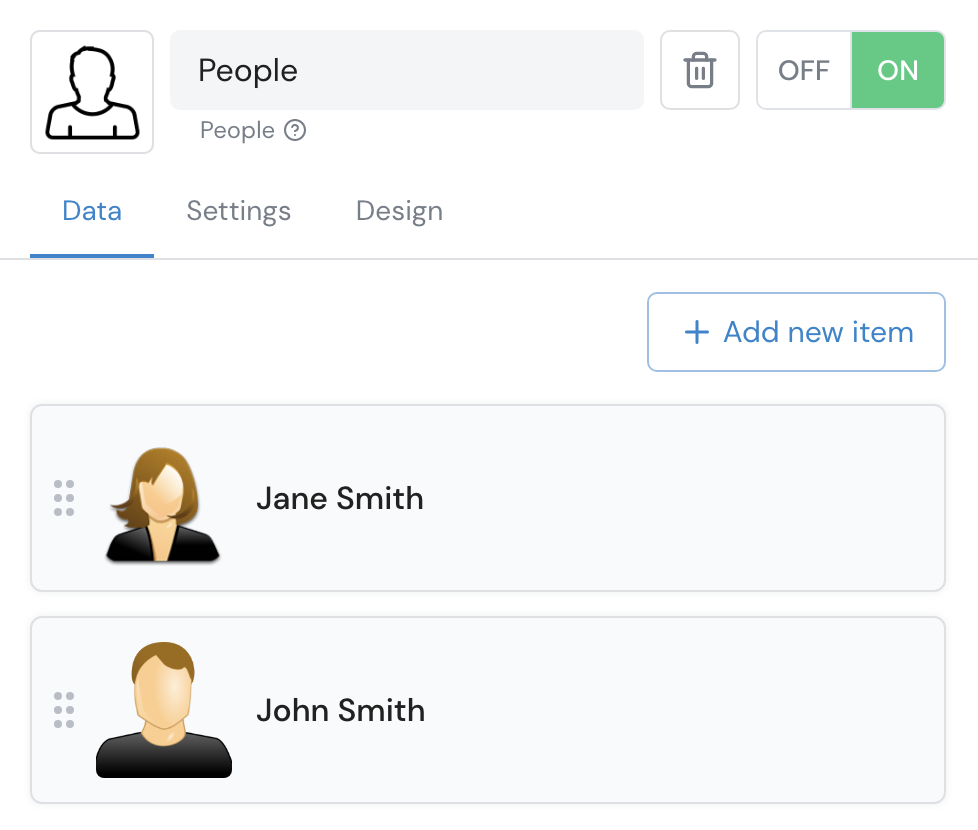The image size is (978, 830).
Task: Expand the Jane Smith card via its empty area
Action: click(680, 498)
